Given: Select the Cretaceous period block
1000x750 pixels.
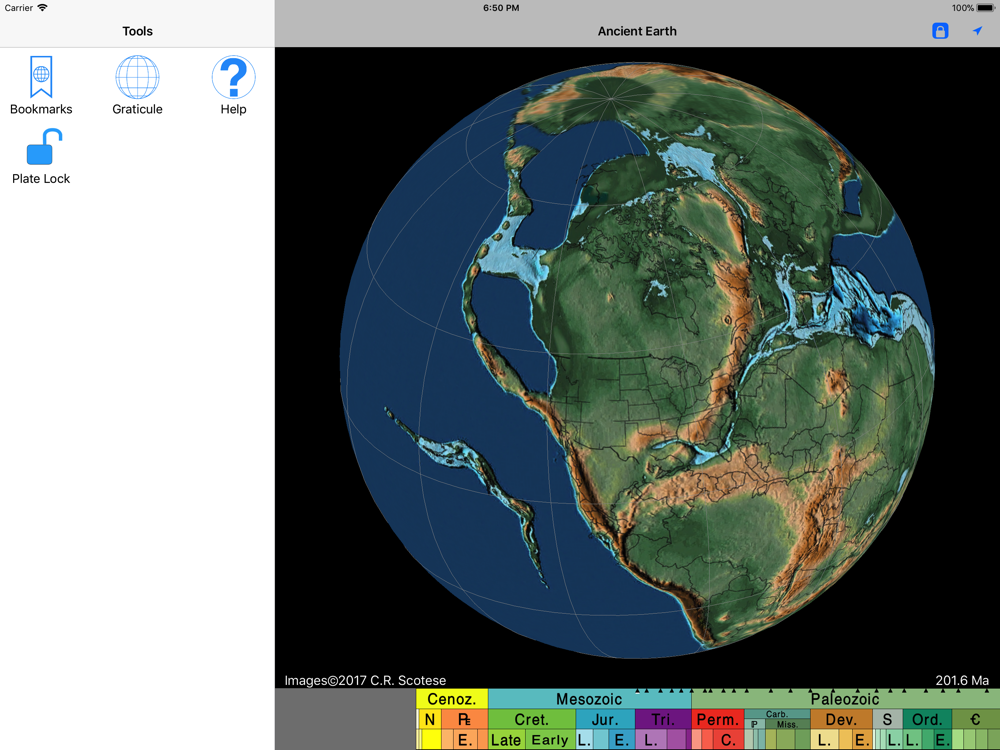Looking at the screenshot, I should click(x=531, y=719).
